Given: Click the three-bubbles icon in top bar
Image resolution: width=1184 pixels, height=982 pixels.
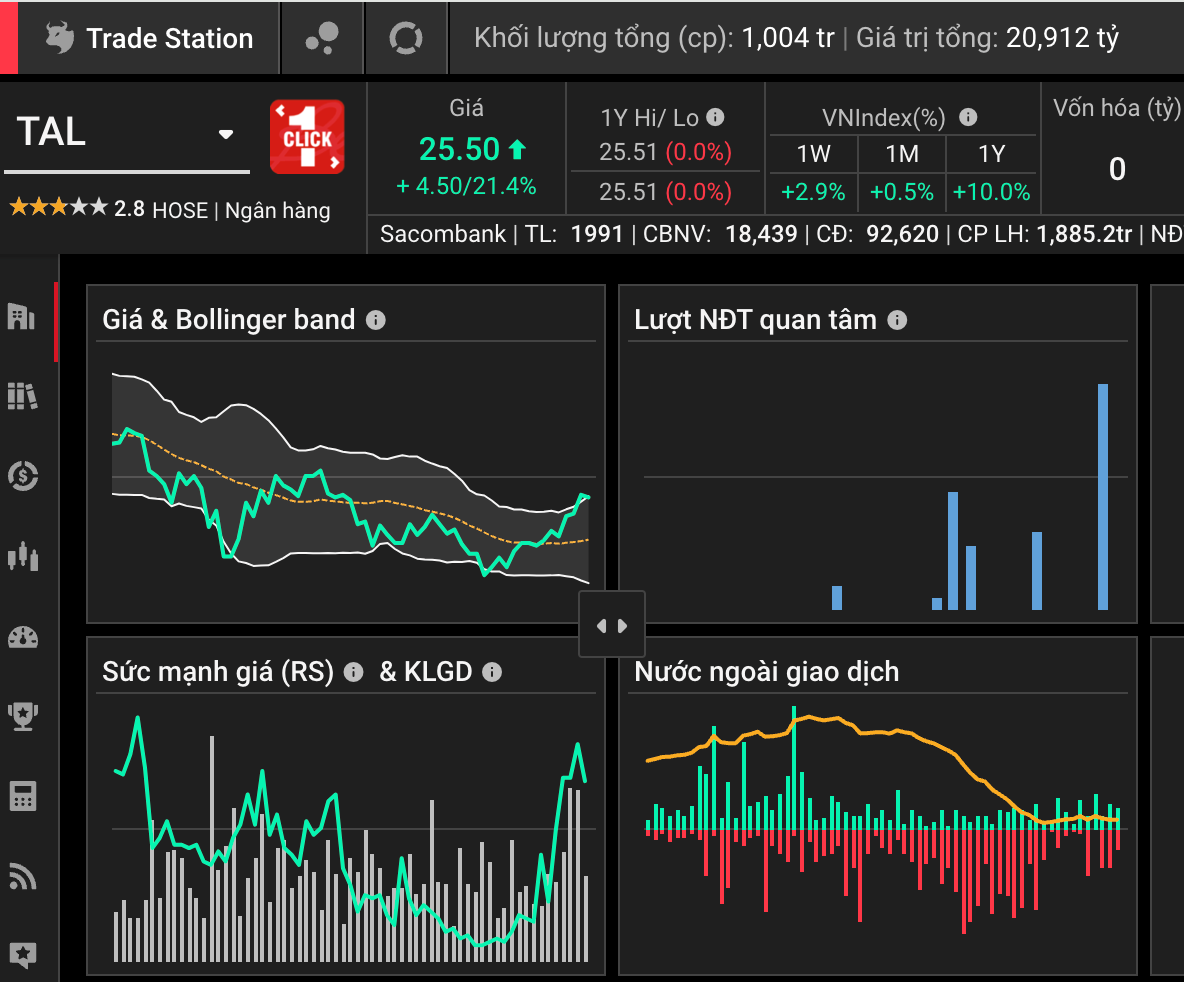Looking at the screenshot, I should click(322, 39).
